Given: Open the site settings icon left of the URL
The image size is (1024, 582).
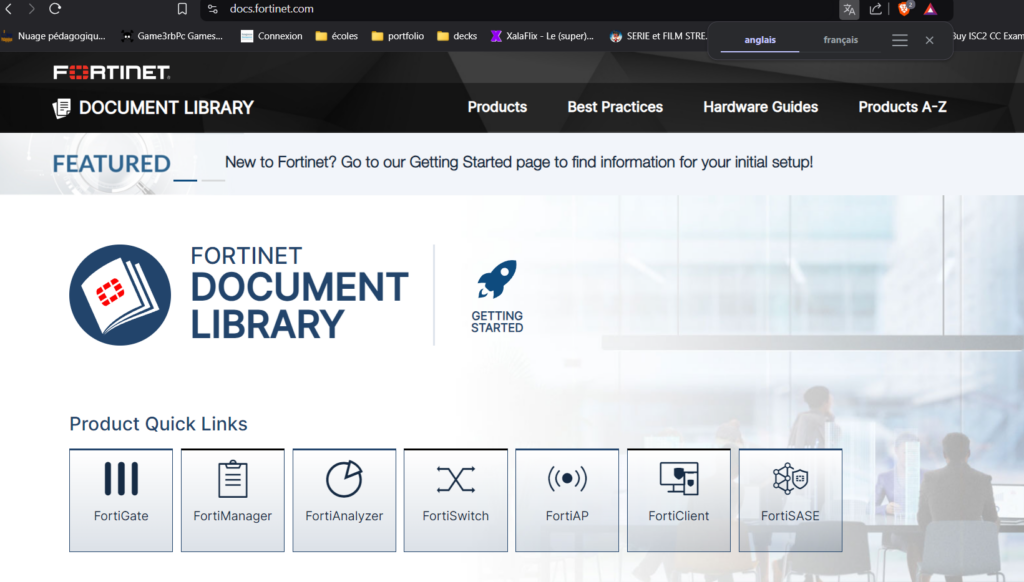Looking at the screenshot, I should point(213,9).
